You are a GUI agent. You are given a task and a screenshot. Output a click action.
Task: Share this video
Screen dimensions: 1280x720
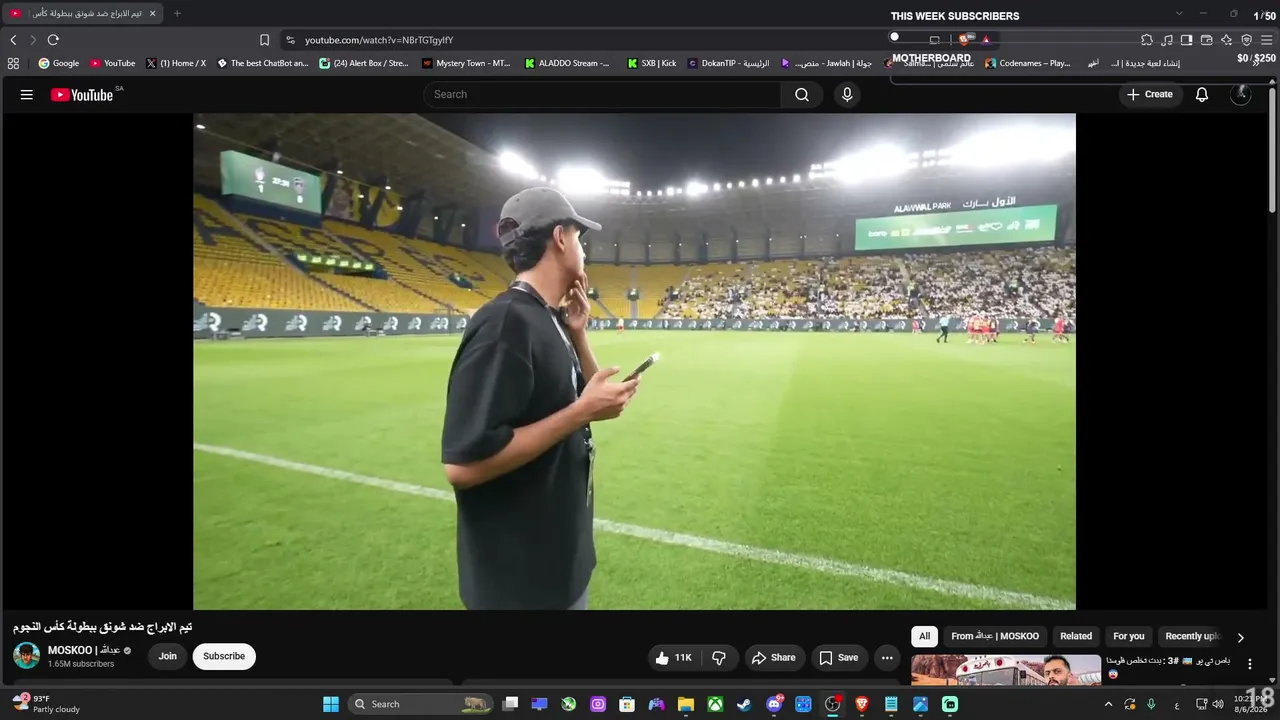click(x=774, y=657)
